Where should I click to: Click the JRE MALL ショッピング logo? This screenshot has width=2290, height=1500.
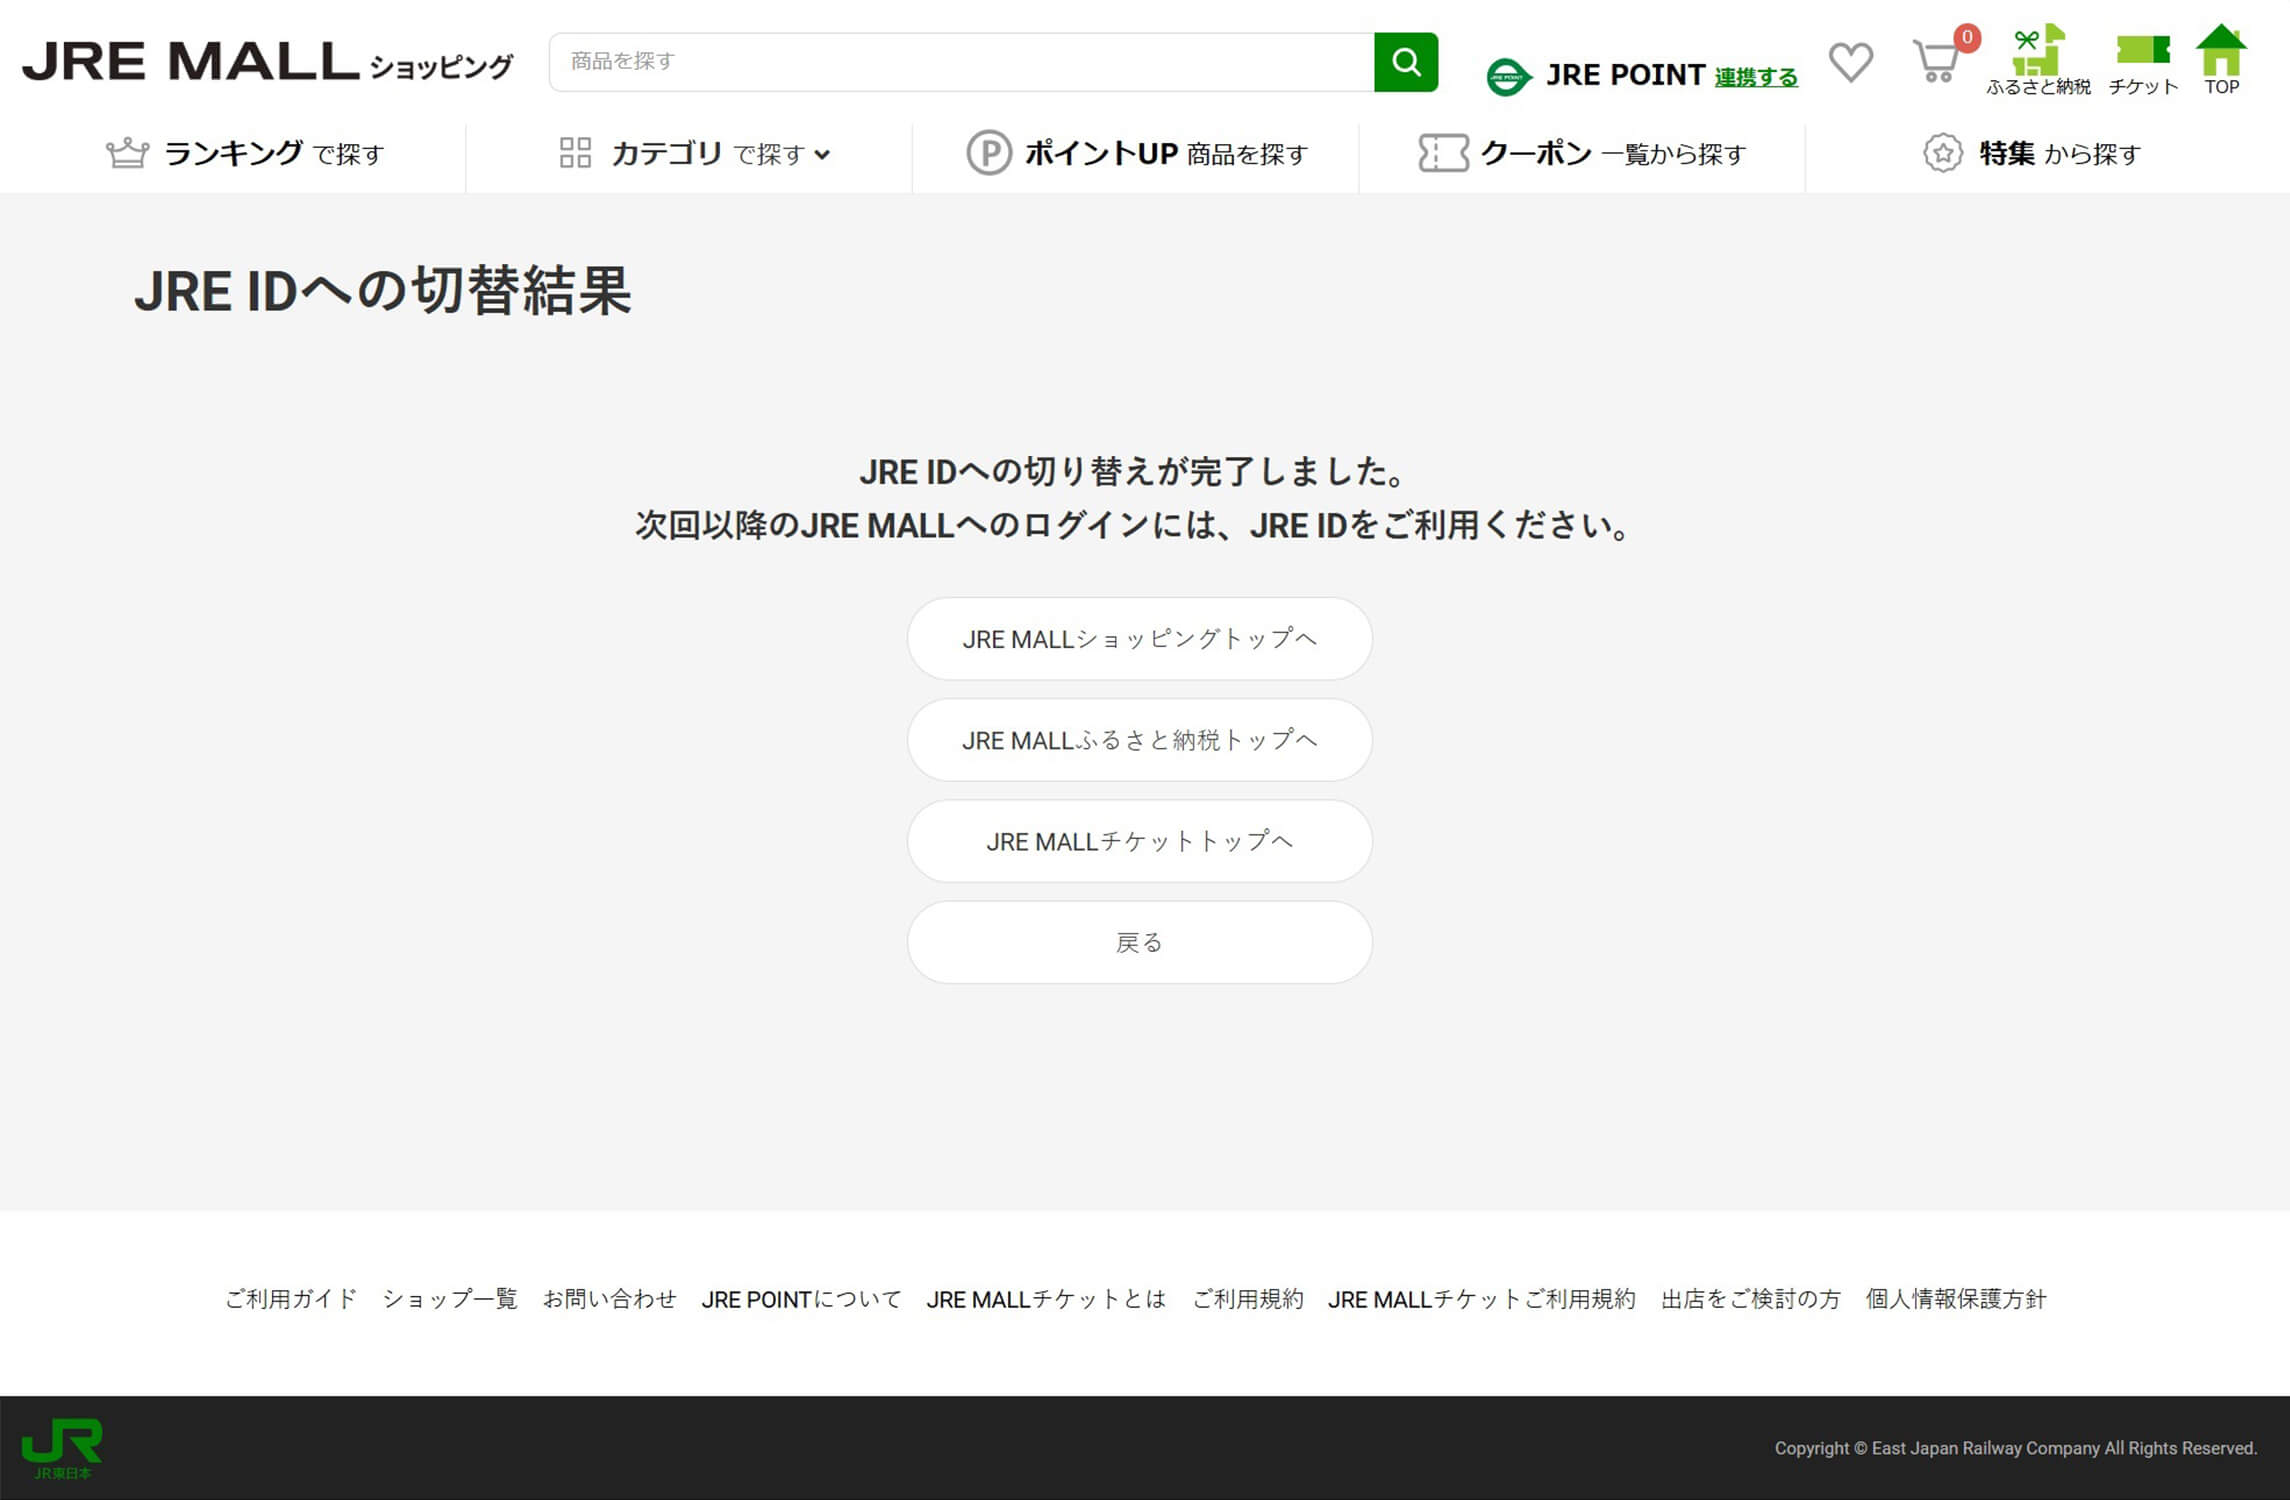(267, 62)
